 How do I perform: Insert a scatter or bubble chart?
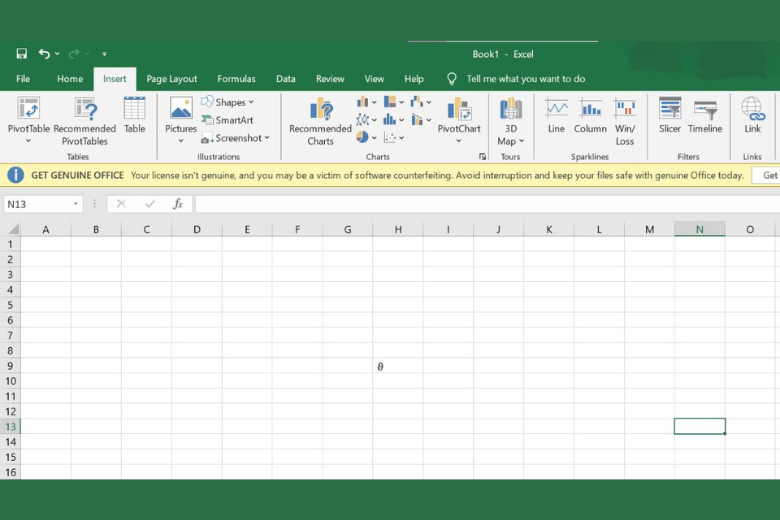click(393, 137)
